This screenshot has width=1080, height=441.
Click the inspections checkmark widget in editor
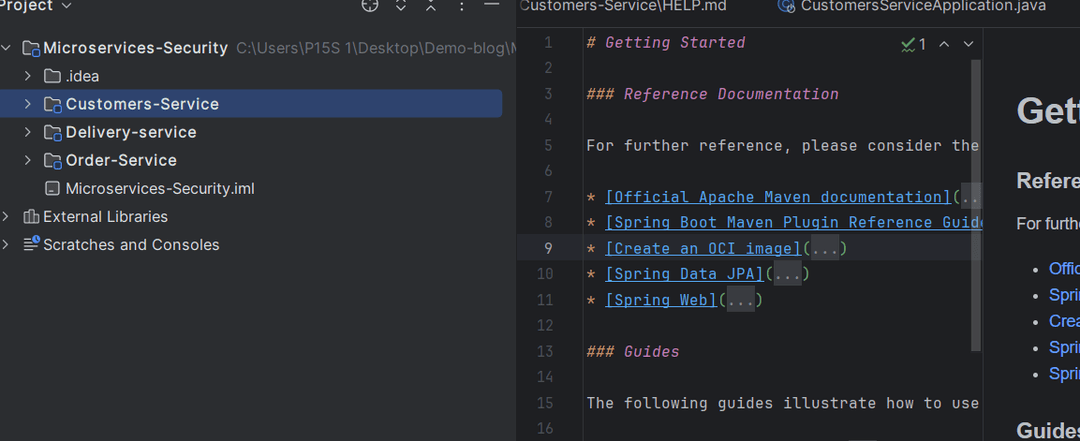(x=913, y=44)
